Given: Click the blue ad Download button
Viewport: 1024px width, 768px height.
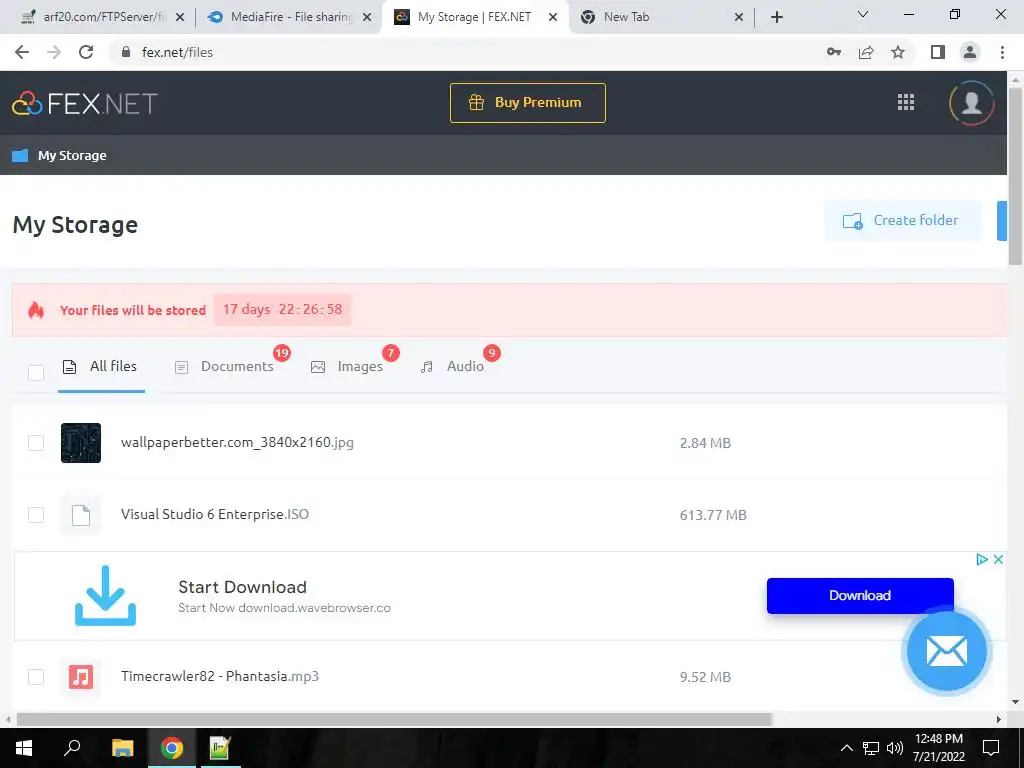Looking at the screenshot, I should [860, 596].
